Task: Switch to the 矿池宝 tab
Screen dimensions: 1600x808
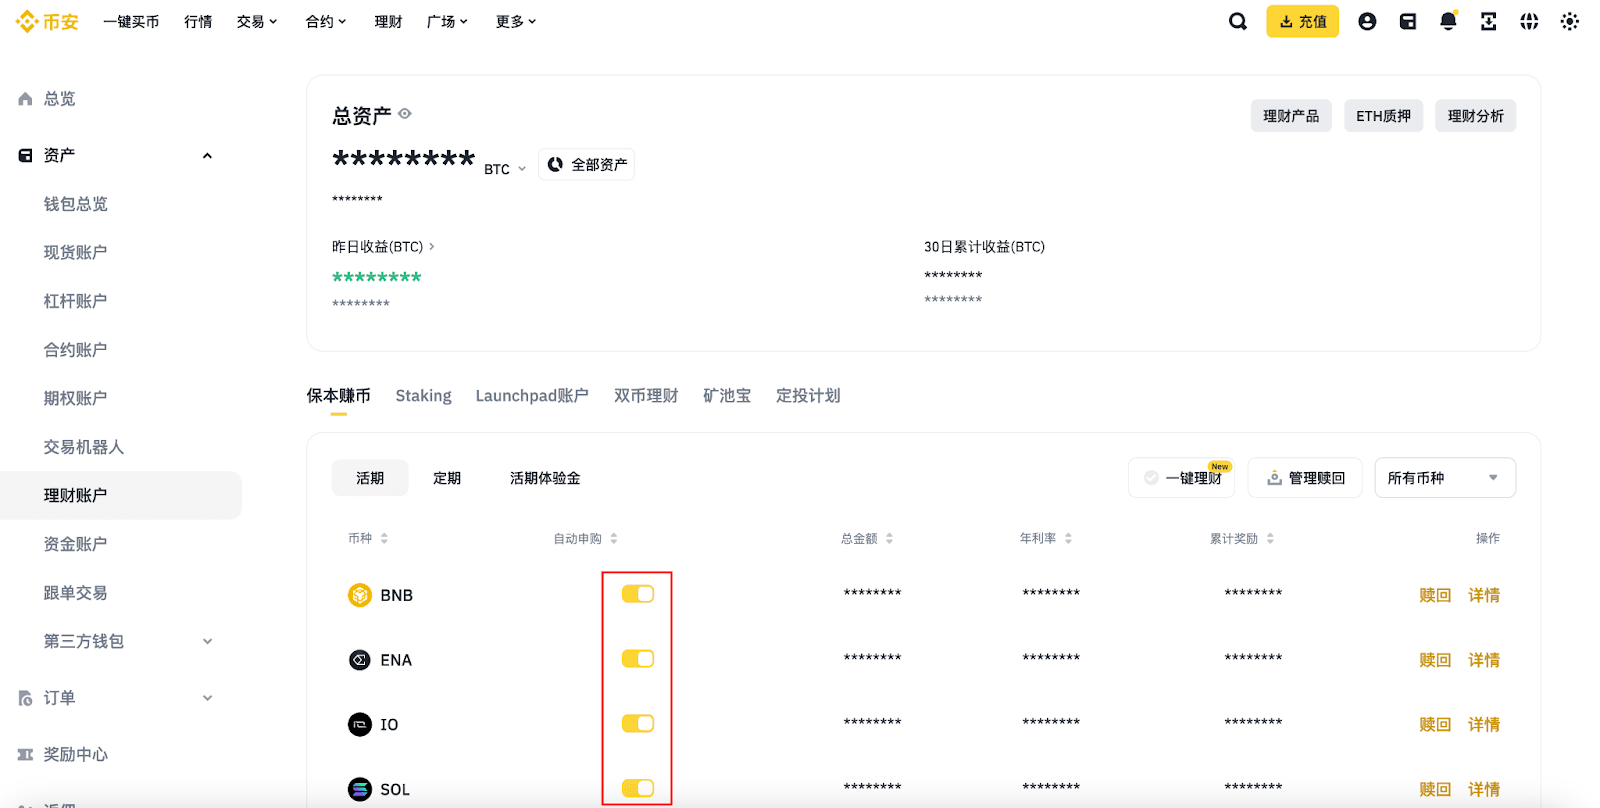Action: pos(727,396)
